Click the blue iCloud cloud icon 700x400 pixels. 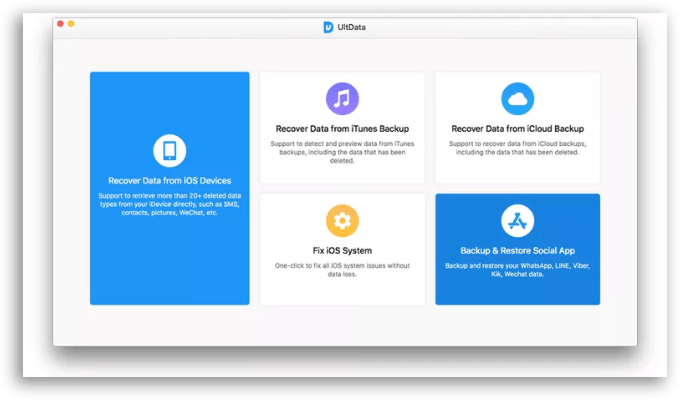pos(517,99)
